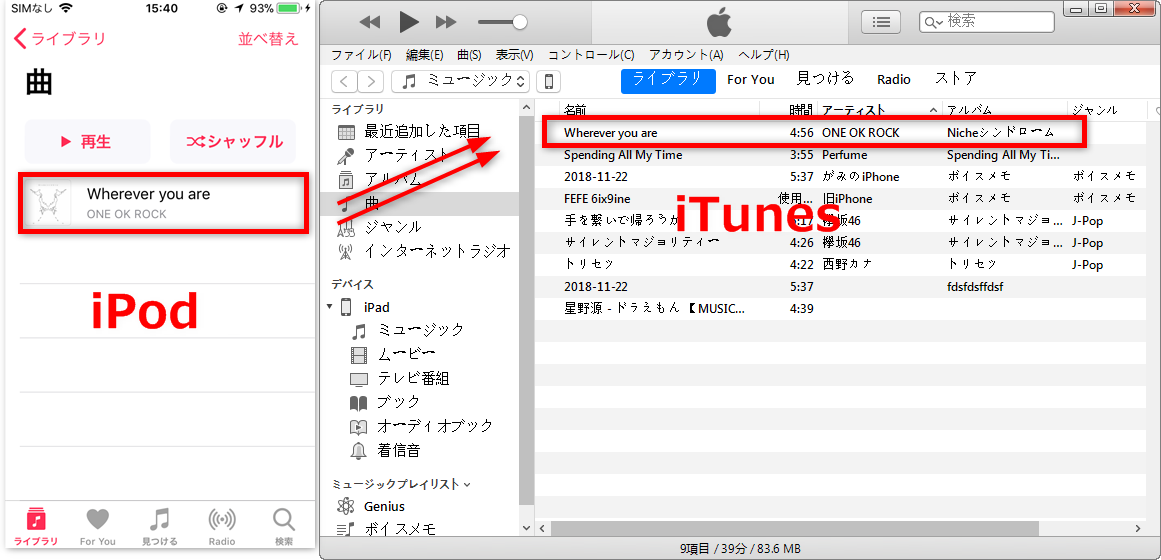This screenshot has width=1161, height=560.
Task: Click the play button in iTunes toolbar
Action: coord(408,22)
